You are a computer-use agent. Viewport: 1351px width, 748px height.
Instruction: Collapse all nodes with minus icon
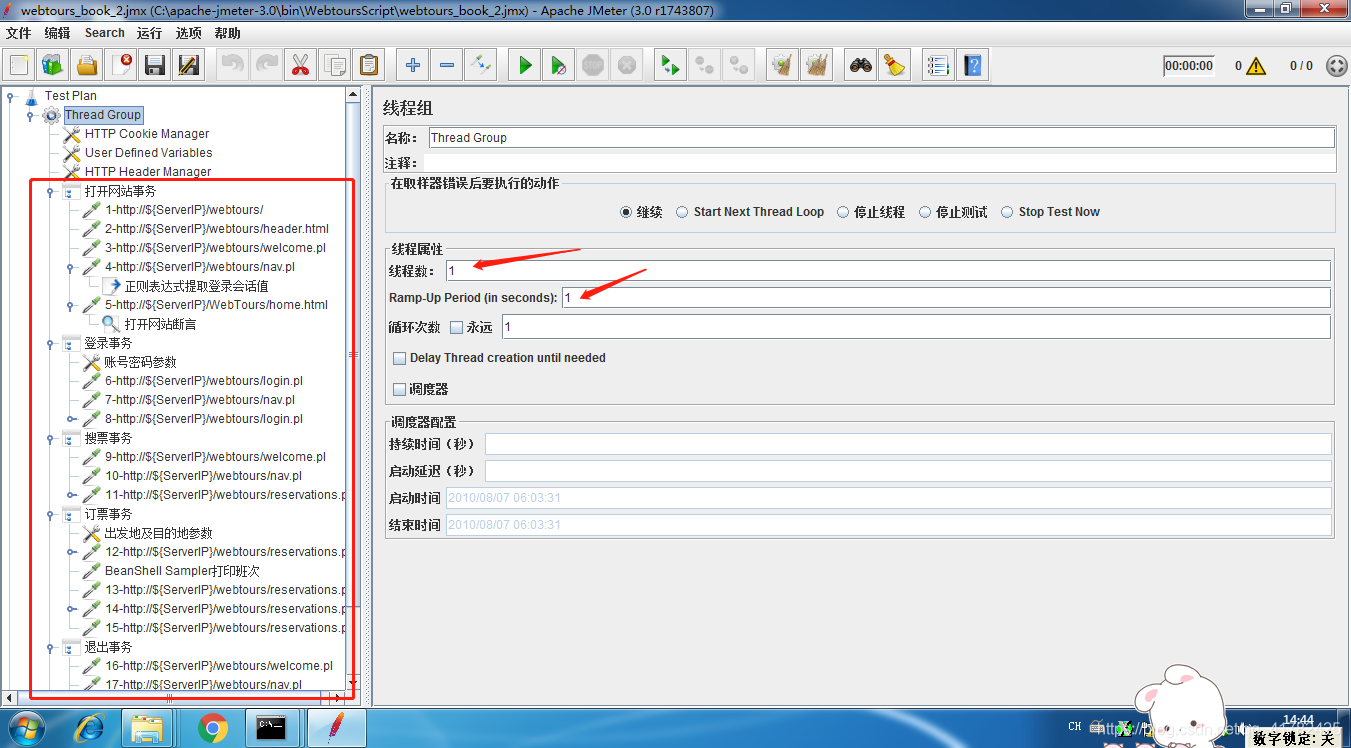click(446, 66)
